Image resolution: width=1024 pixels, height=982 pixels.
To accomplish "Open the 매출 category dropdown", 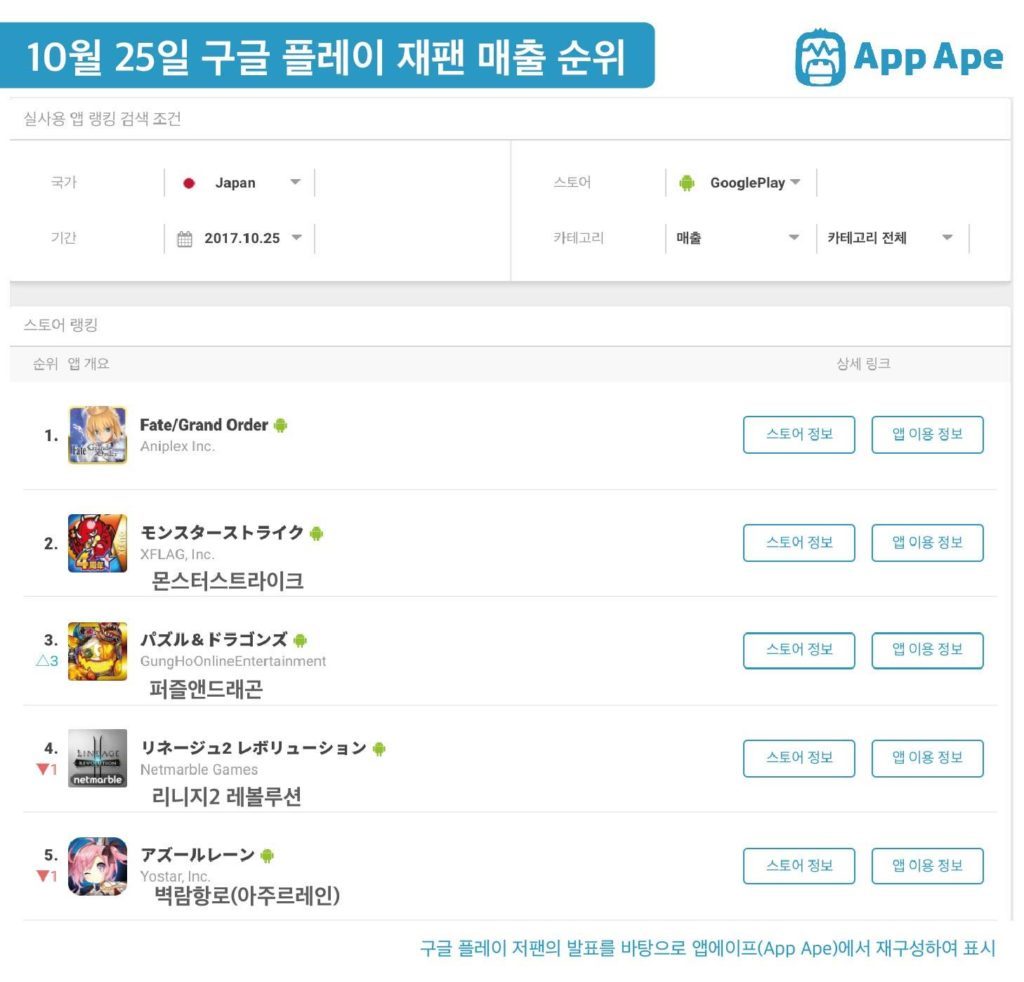I will [740, 238].
